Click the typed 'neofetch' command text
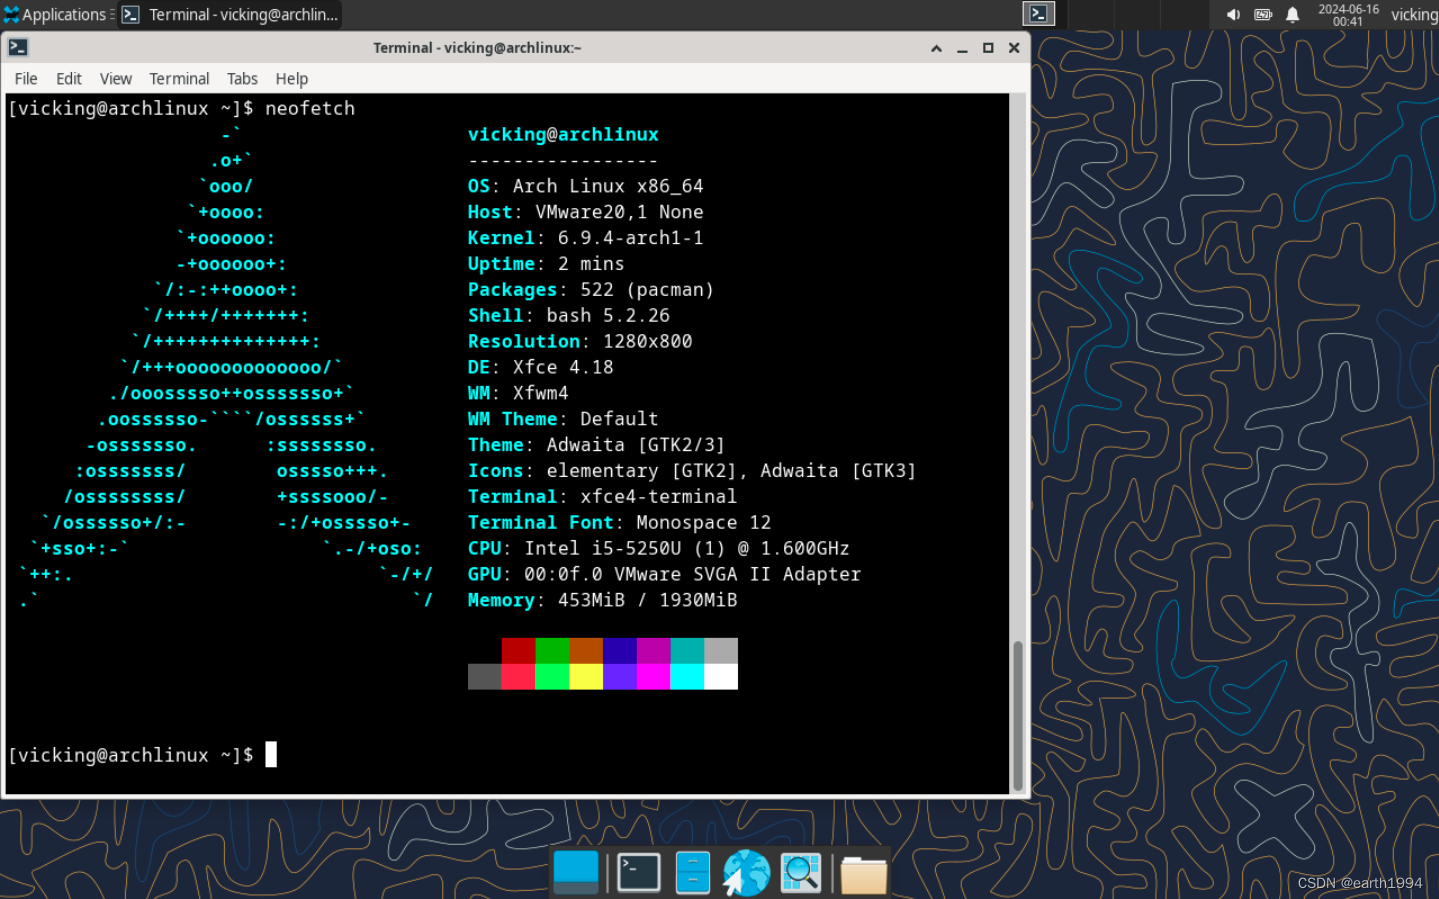Viewport: 1439px width, 899px height. (310, 108)
